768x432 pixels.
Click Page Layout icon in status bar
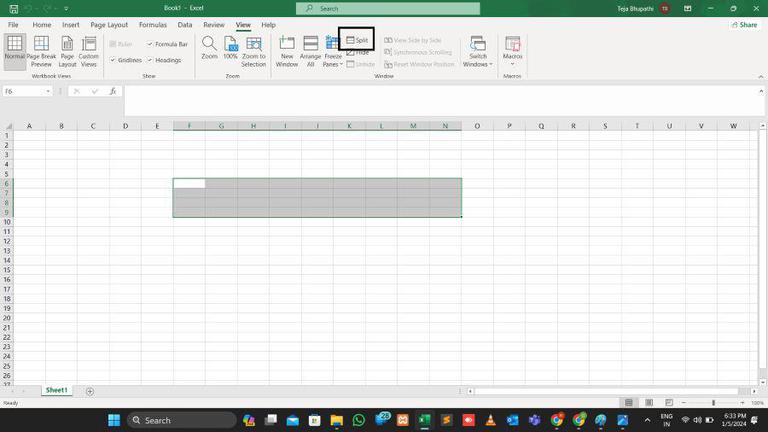[649, 403]
